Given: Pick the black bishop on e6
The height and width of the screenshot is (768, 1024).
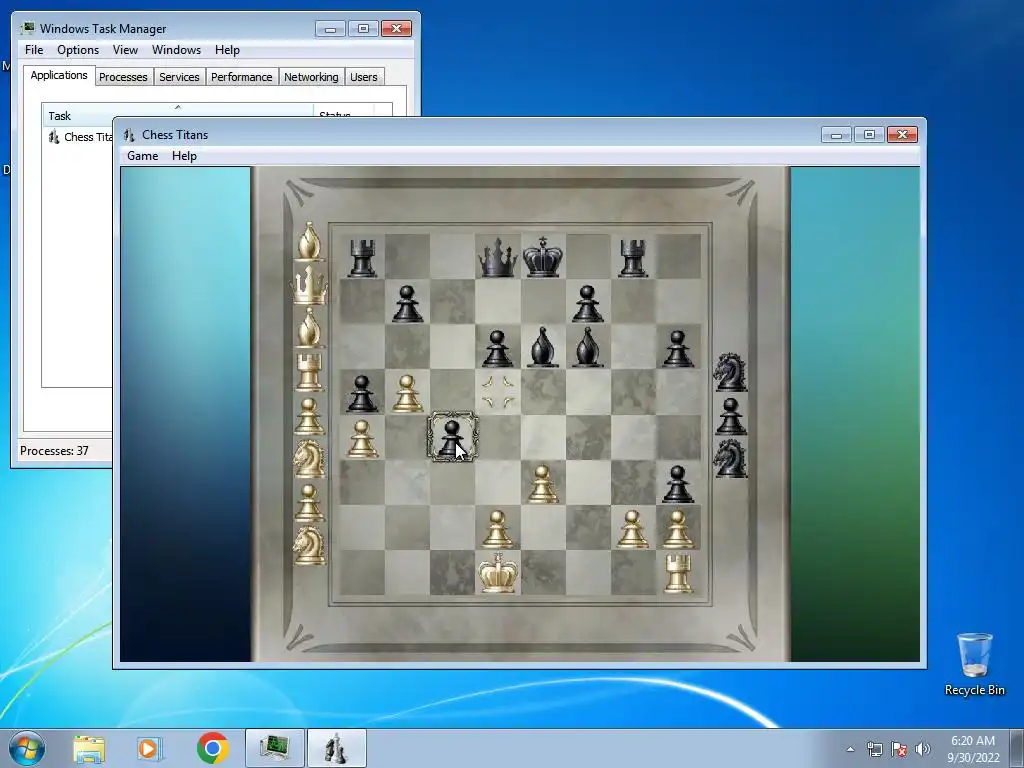Looking at the screenshot, I should pyautogui.click(x=543, y=347).
